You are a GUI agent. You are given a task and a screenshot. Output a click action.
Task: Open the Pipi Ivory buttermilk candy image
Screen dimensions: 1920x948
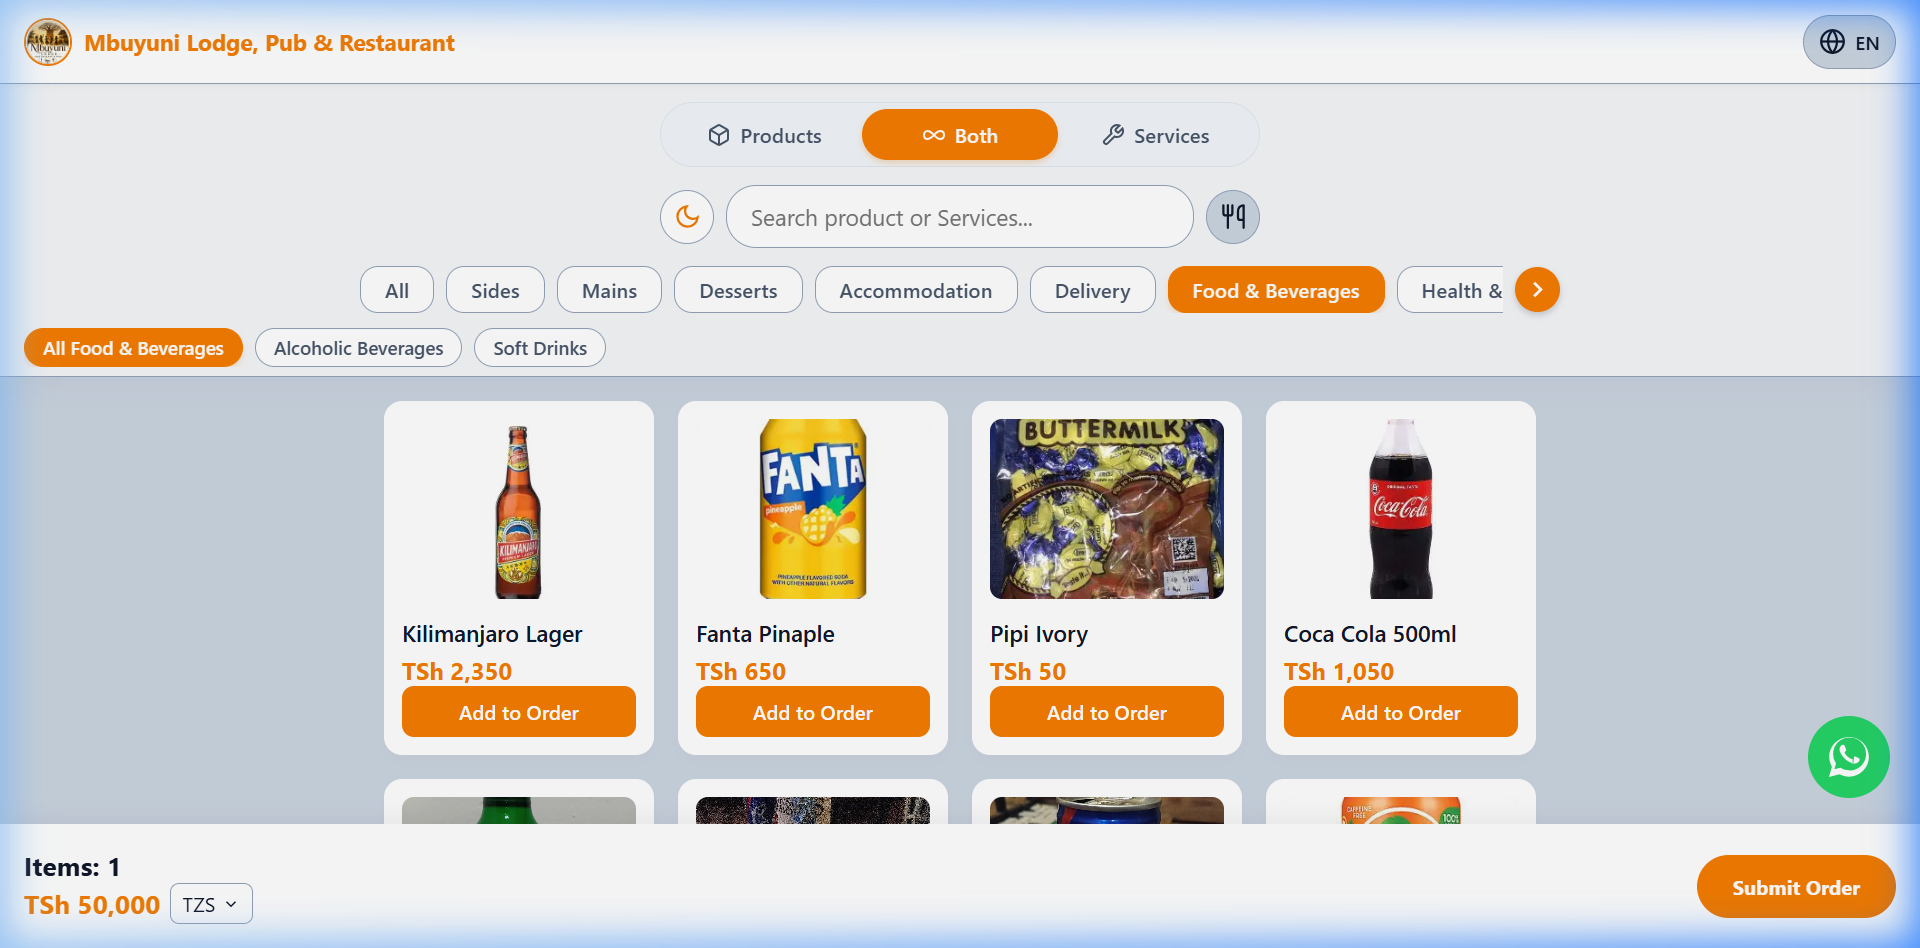(1107, 509)
